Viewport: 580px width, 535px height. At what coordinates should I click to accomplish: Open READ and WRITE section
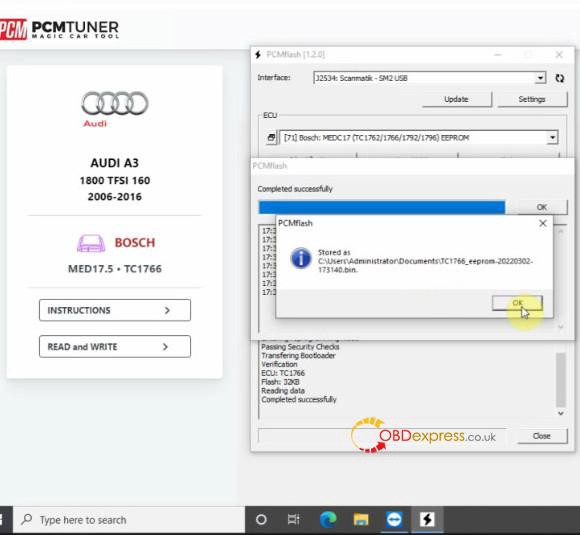pyautogui.click(x=115, y=346)
